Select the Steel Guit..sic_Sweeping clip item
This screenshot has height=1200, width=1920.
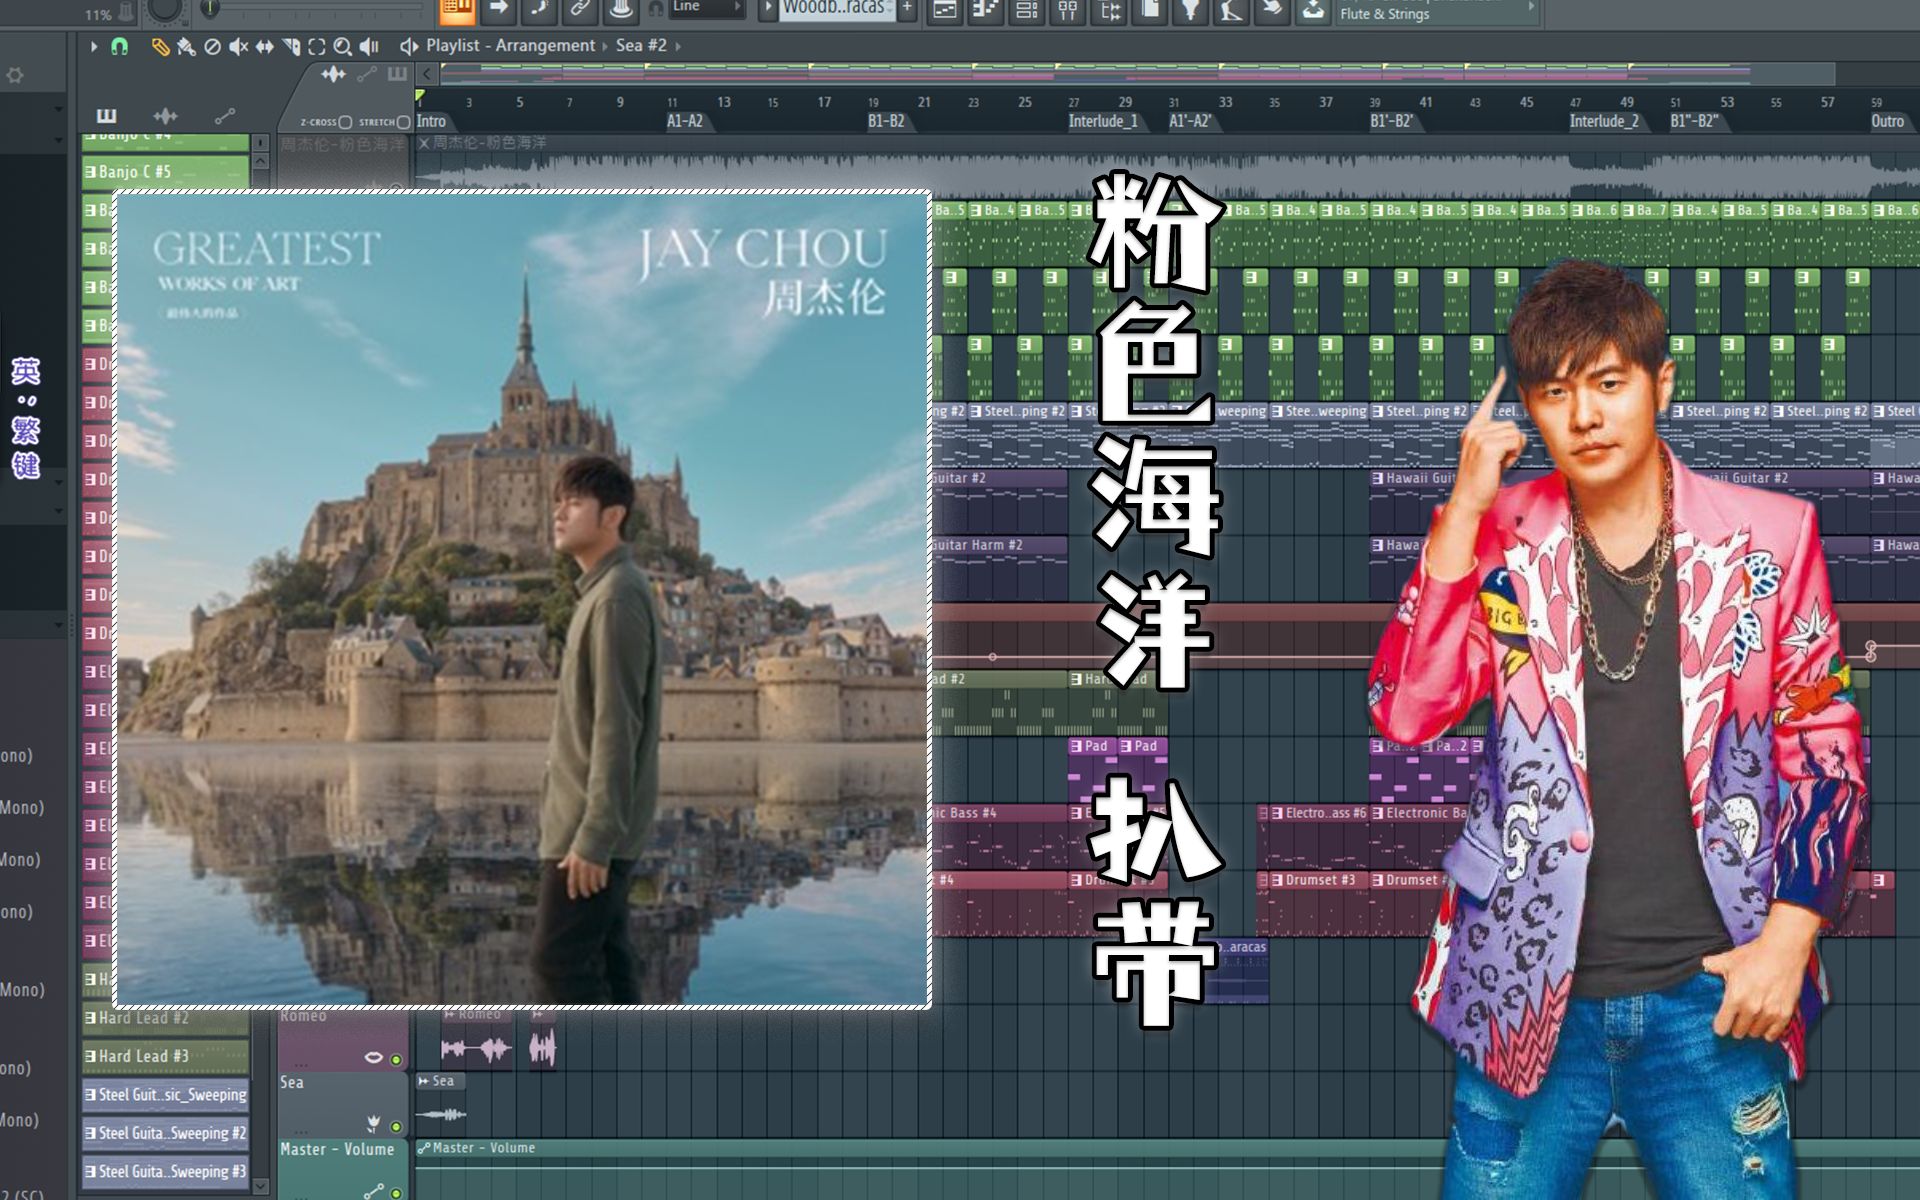[165, 1095]
